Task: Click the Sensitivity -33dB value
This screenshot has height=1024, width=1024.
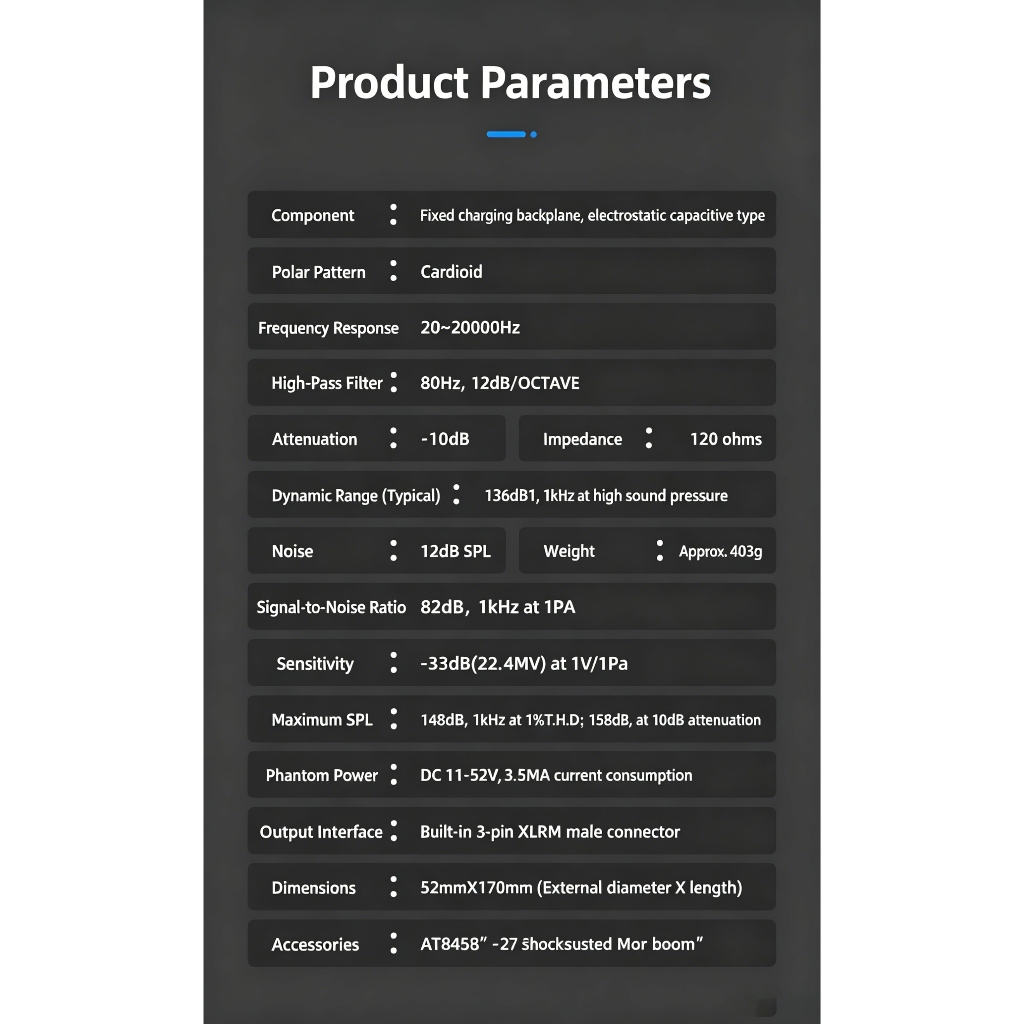Action: coord(524,664)
